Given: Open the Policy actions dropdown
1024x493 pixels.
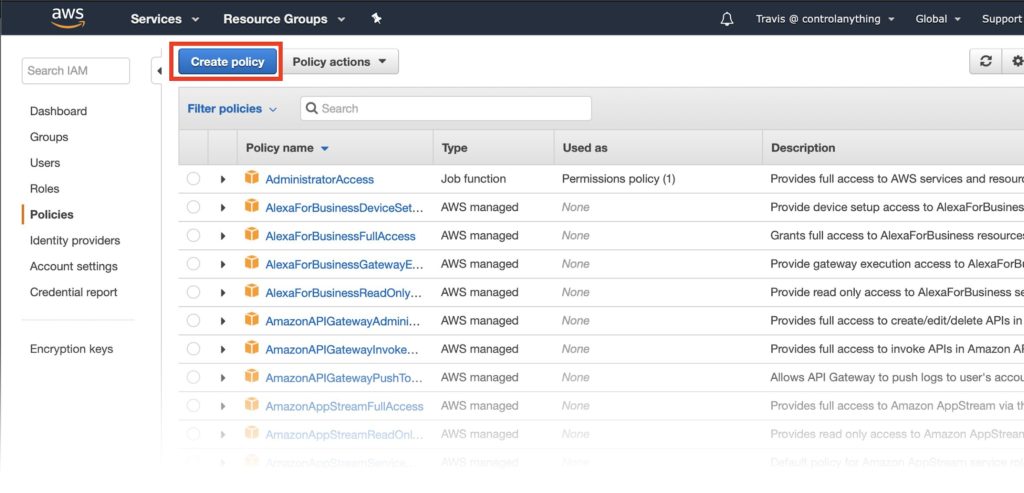Looking at the screenshot, I should pyautogui.click(x=340, y=61).
